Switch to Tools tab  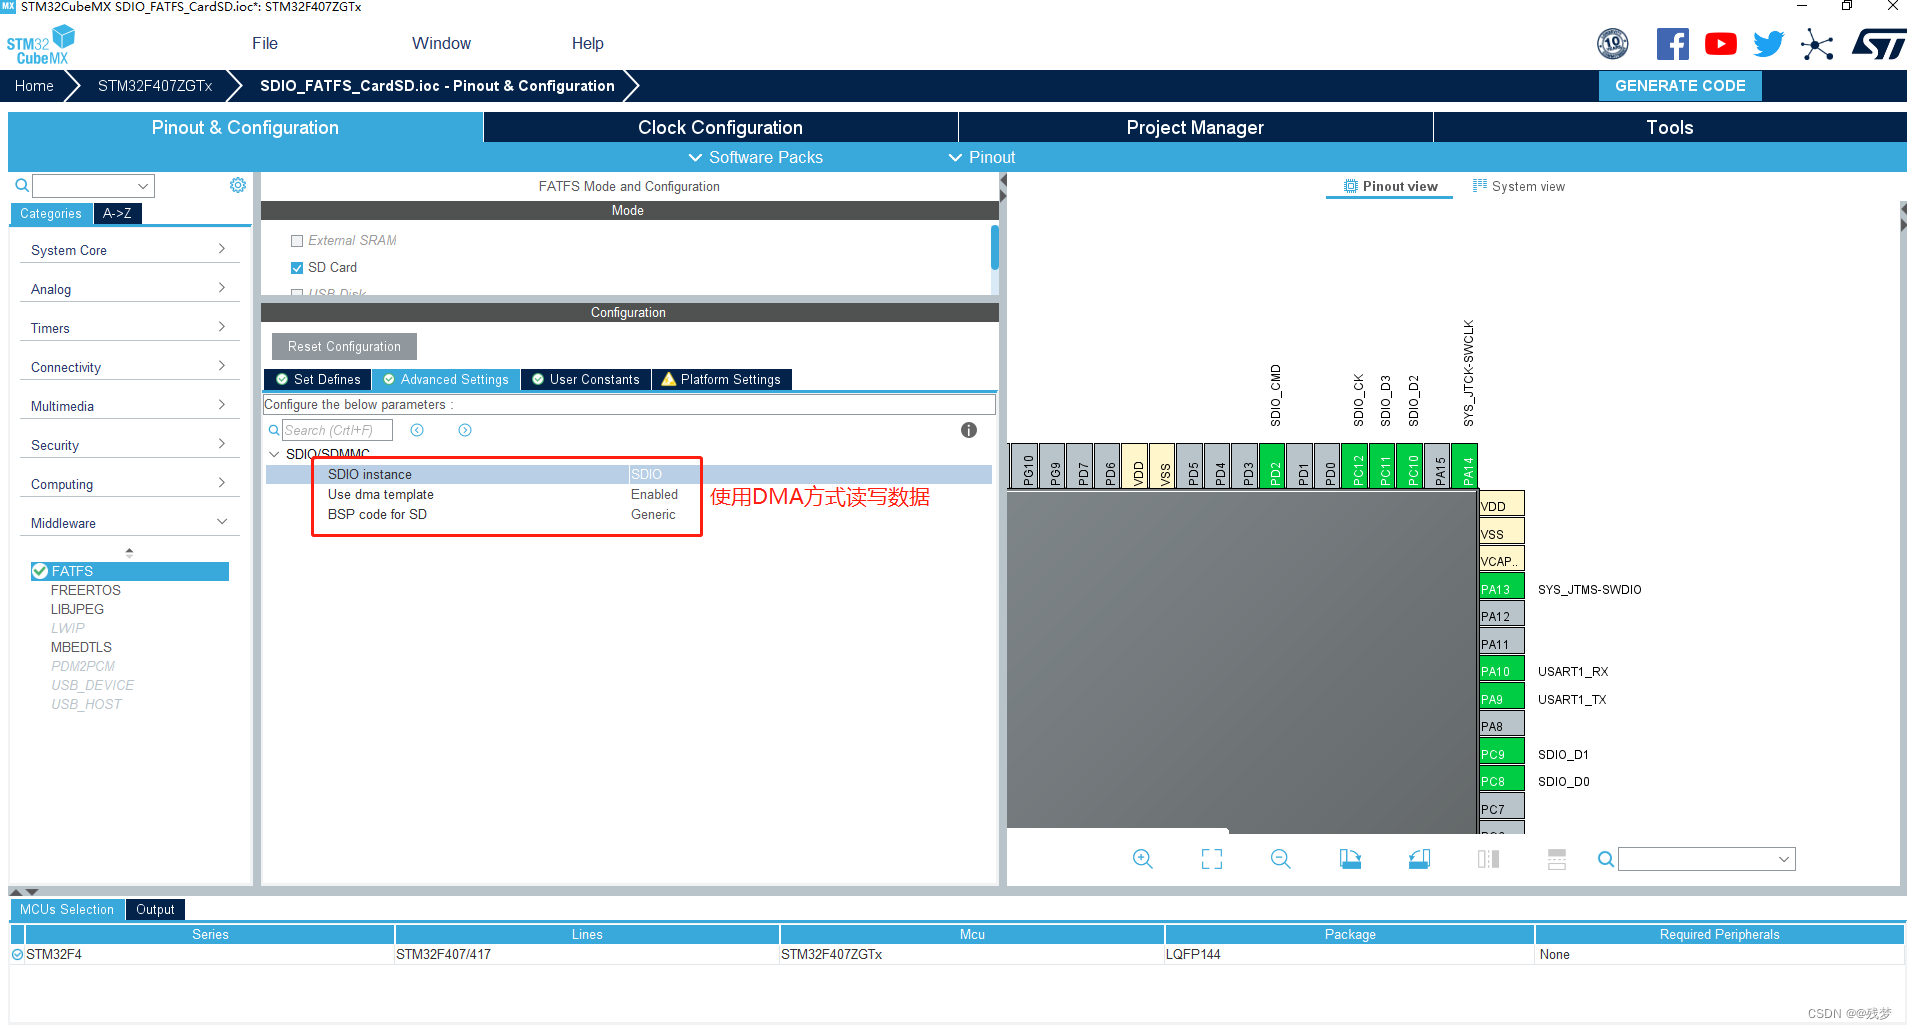(x=1669, y=127)
